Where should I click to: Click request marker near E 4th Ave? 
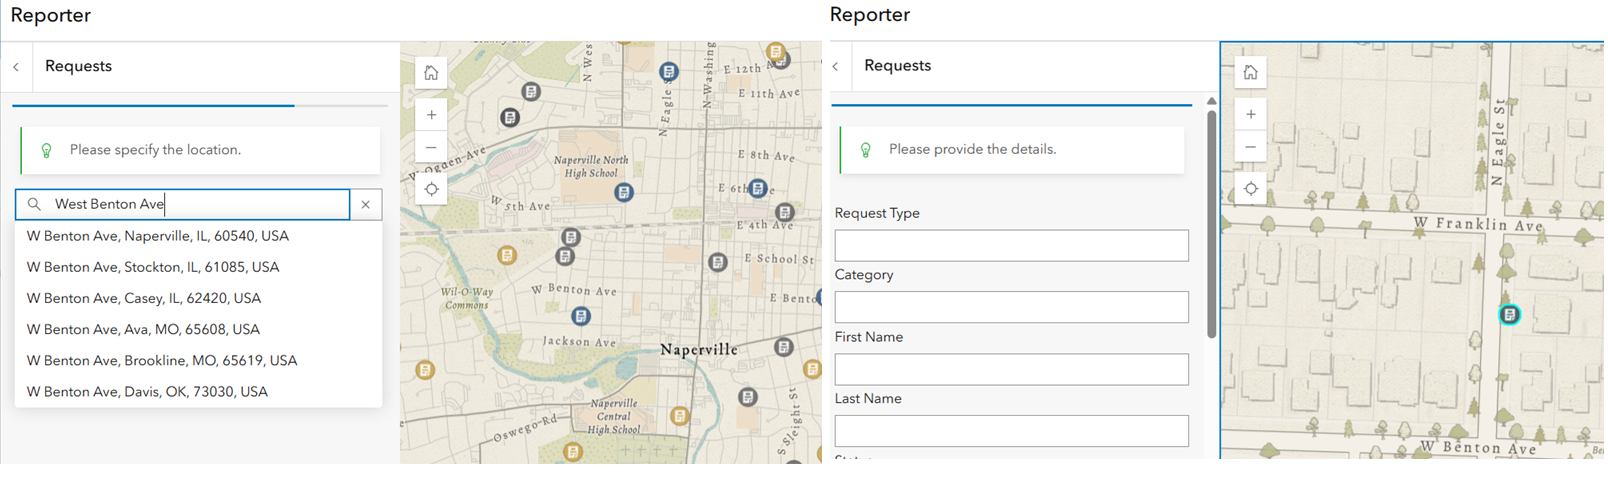point(785,212)
